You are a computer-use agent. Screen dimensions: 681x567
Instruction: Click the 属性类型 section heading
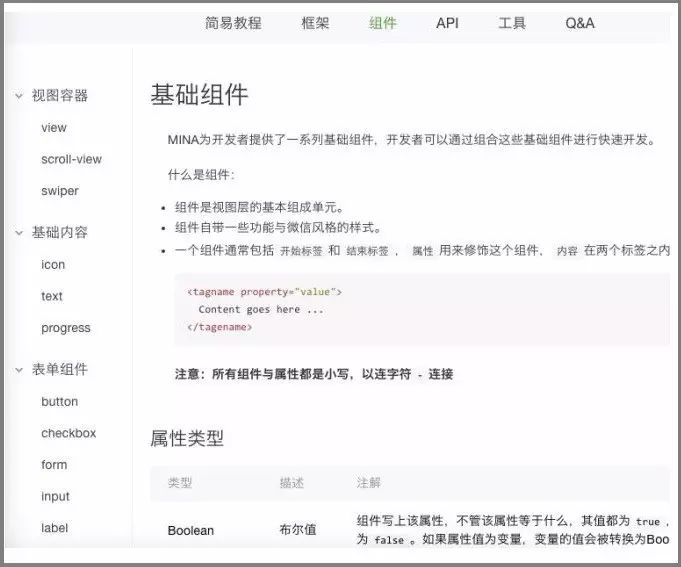click(x=187, y=438)
